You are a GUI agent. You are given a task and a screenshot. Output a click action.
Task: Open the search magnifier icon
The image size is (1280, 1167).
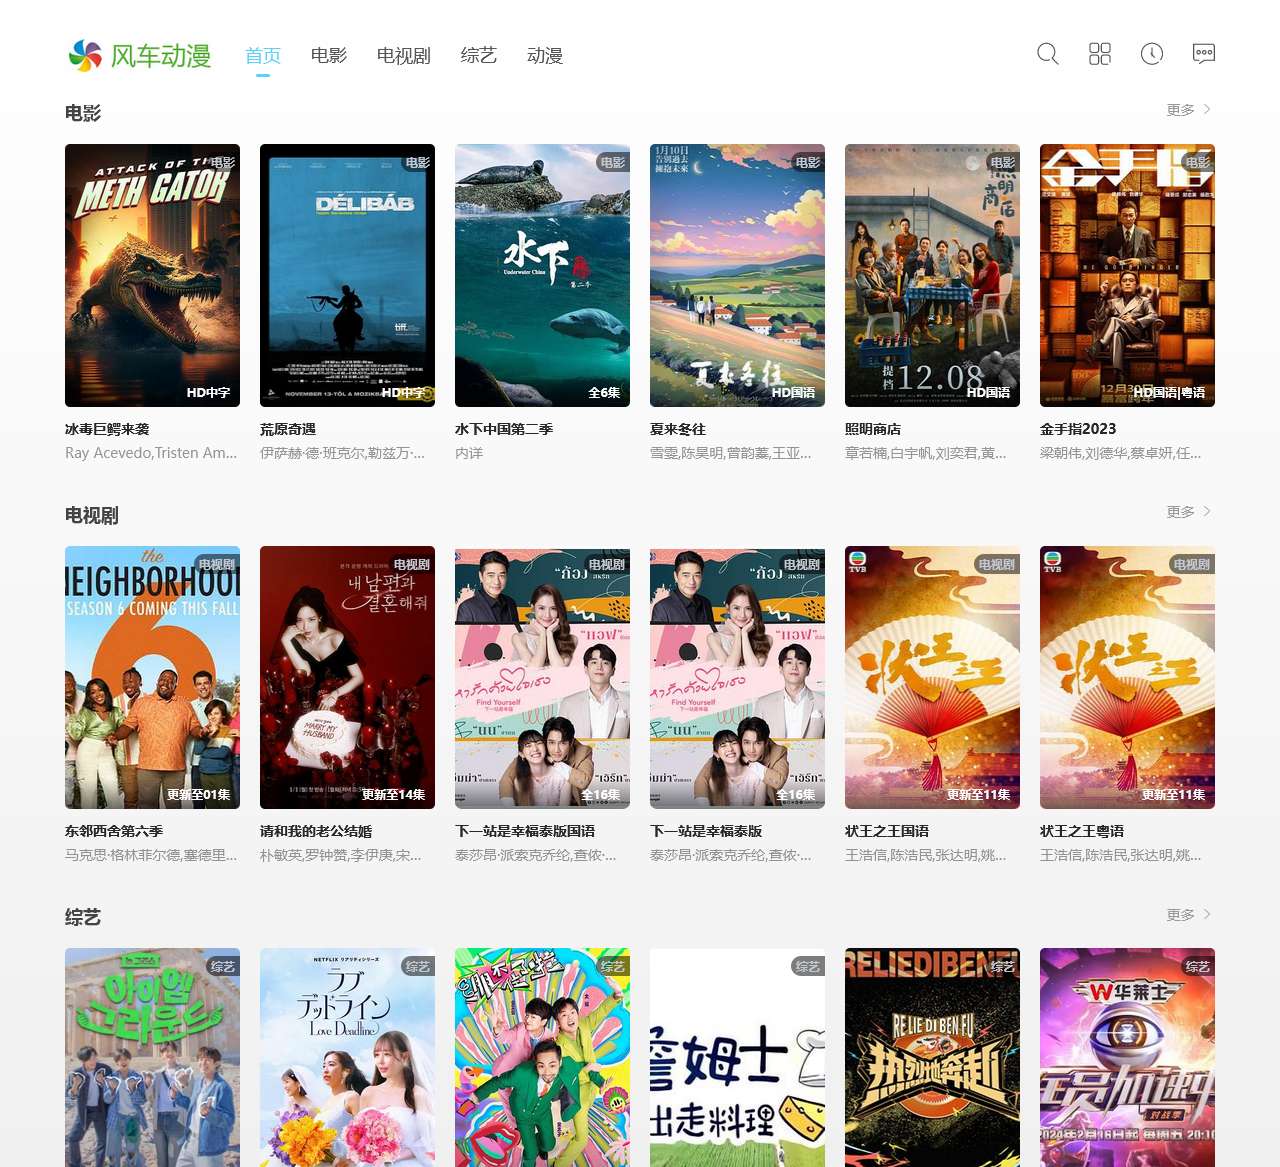tap(1047, 54)
